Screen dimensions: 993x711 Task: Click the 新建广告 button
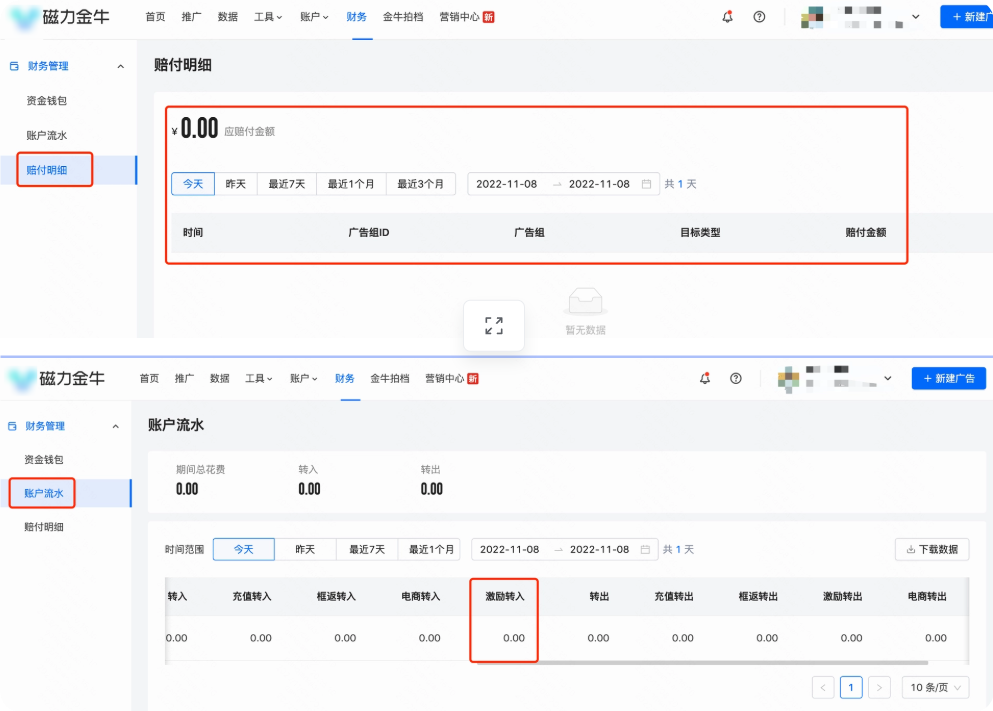pyautogui.click(x=948, y=378)
